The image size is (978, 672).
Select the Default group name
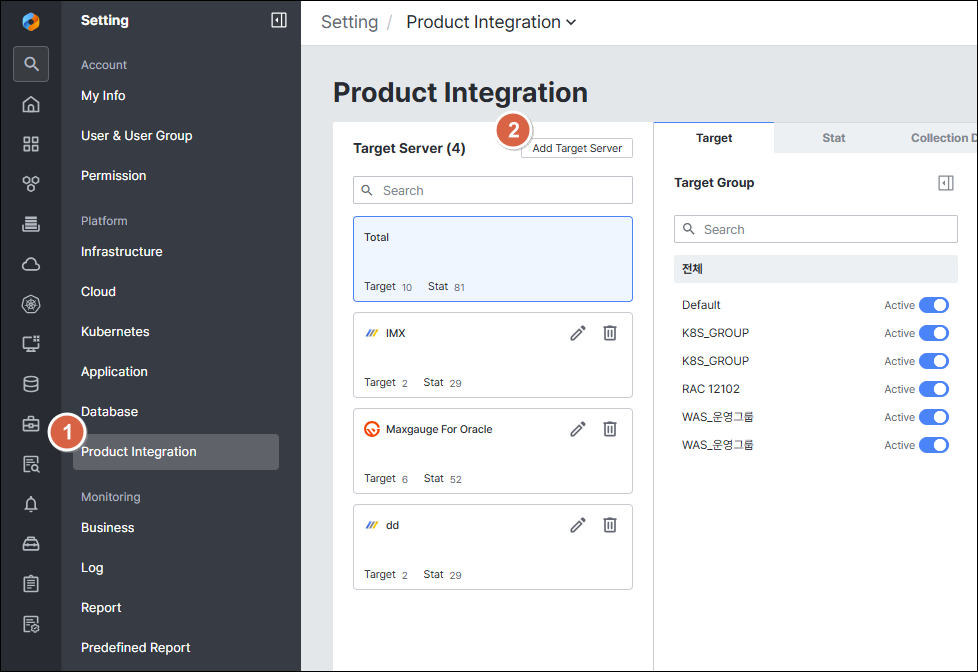point(701,305)
